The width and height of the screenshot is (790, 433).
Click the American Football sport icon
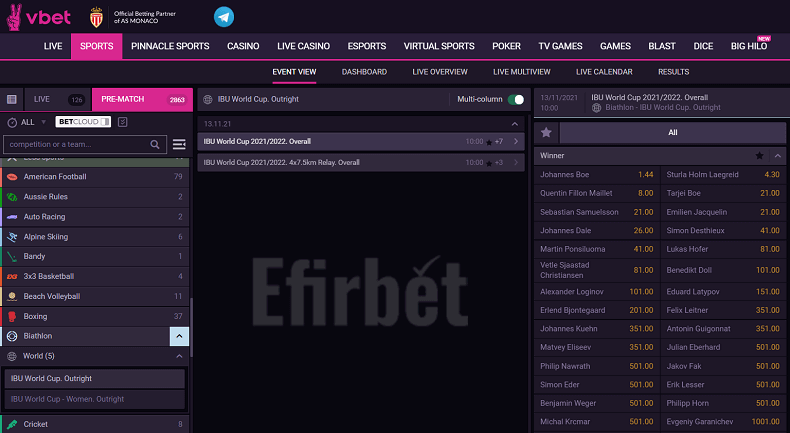click(x=12, y=177)
